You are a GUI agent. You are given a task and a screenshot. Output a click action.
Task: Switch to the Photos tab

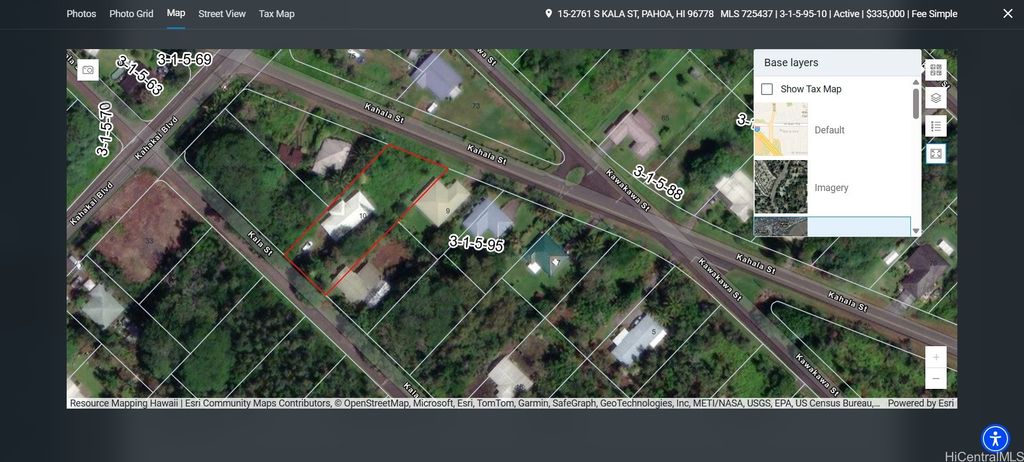82,14
